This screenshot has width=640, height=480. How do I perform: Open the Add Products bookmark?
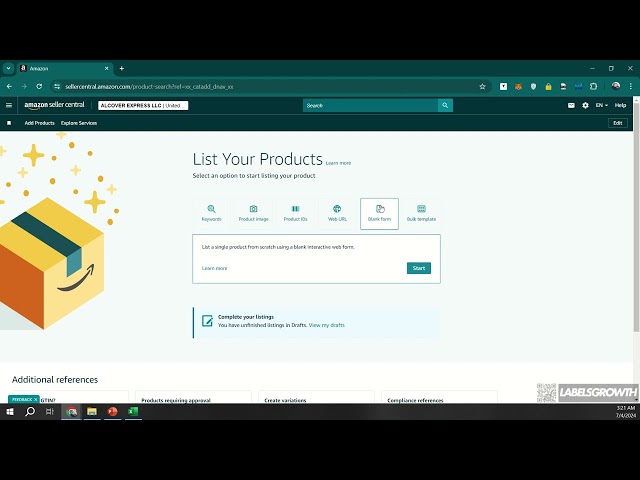point(39,123)
